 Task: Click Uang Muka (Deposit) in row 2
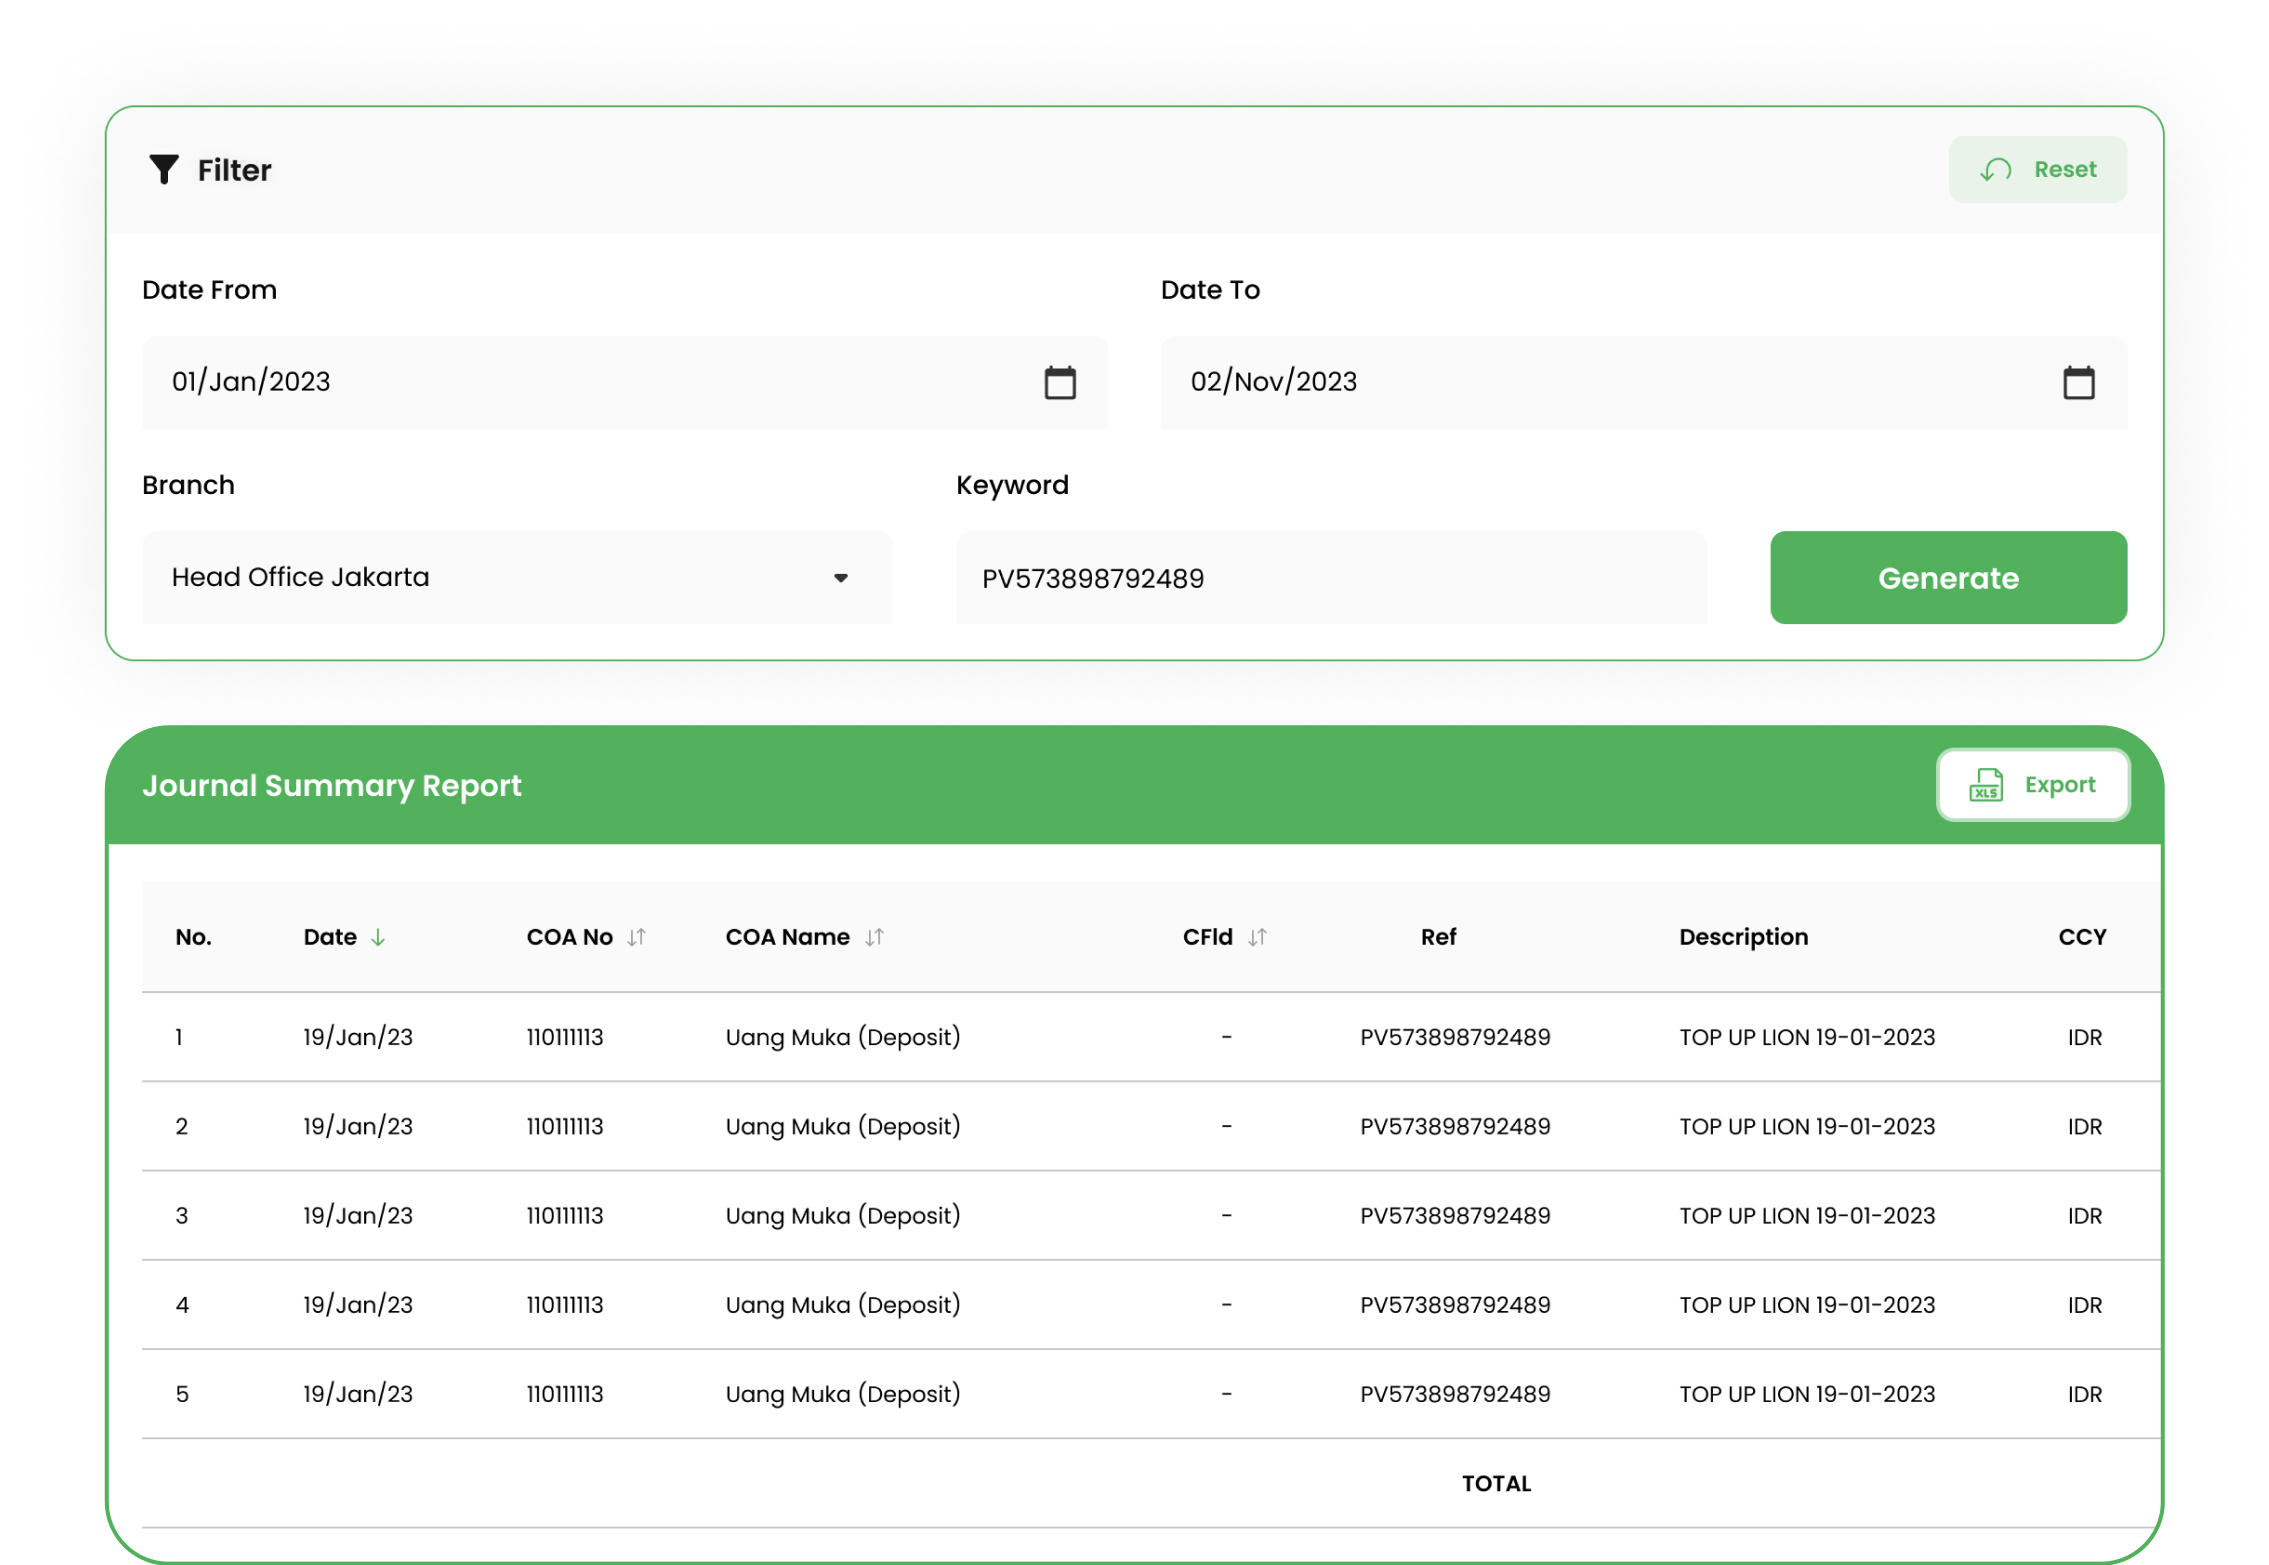[842, 1126]
